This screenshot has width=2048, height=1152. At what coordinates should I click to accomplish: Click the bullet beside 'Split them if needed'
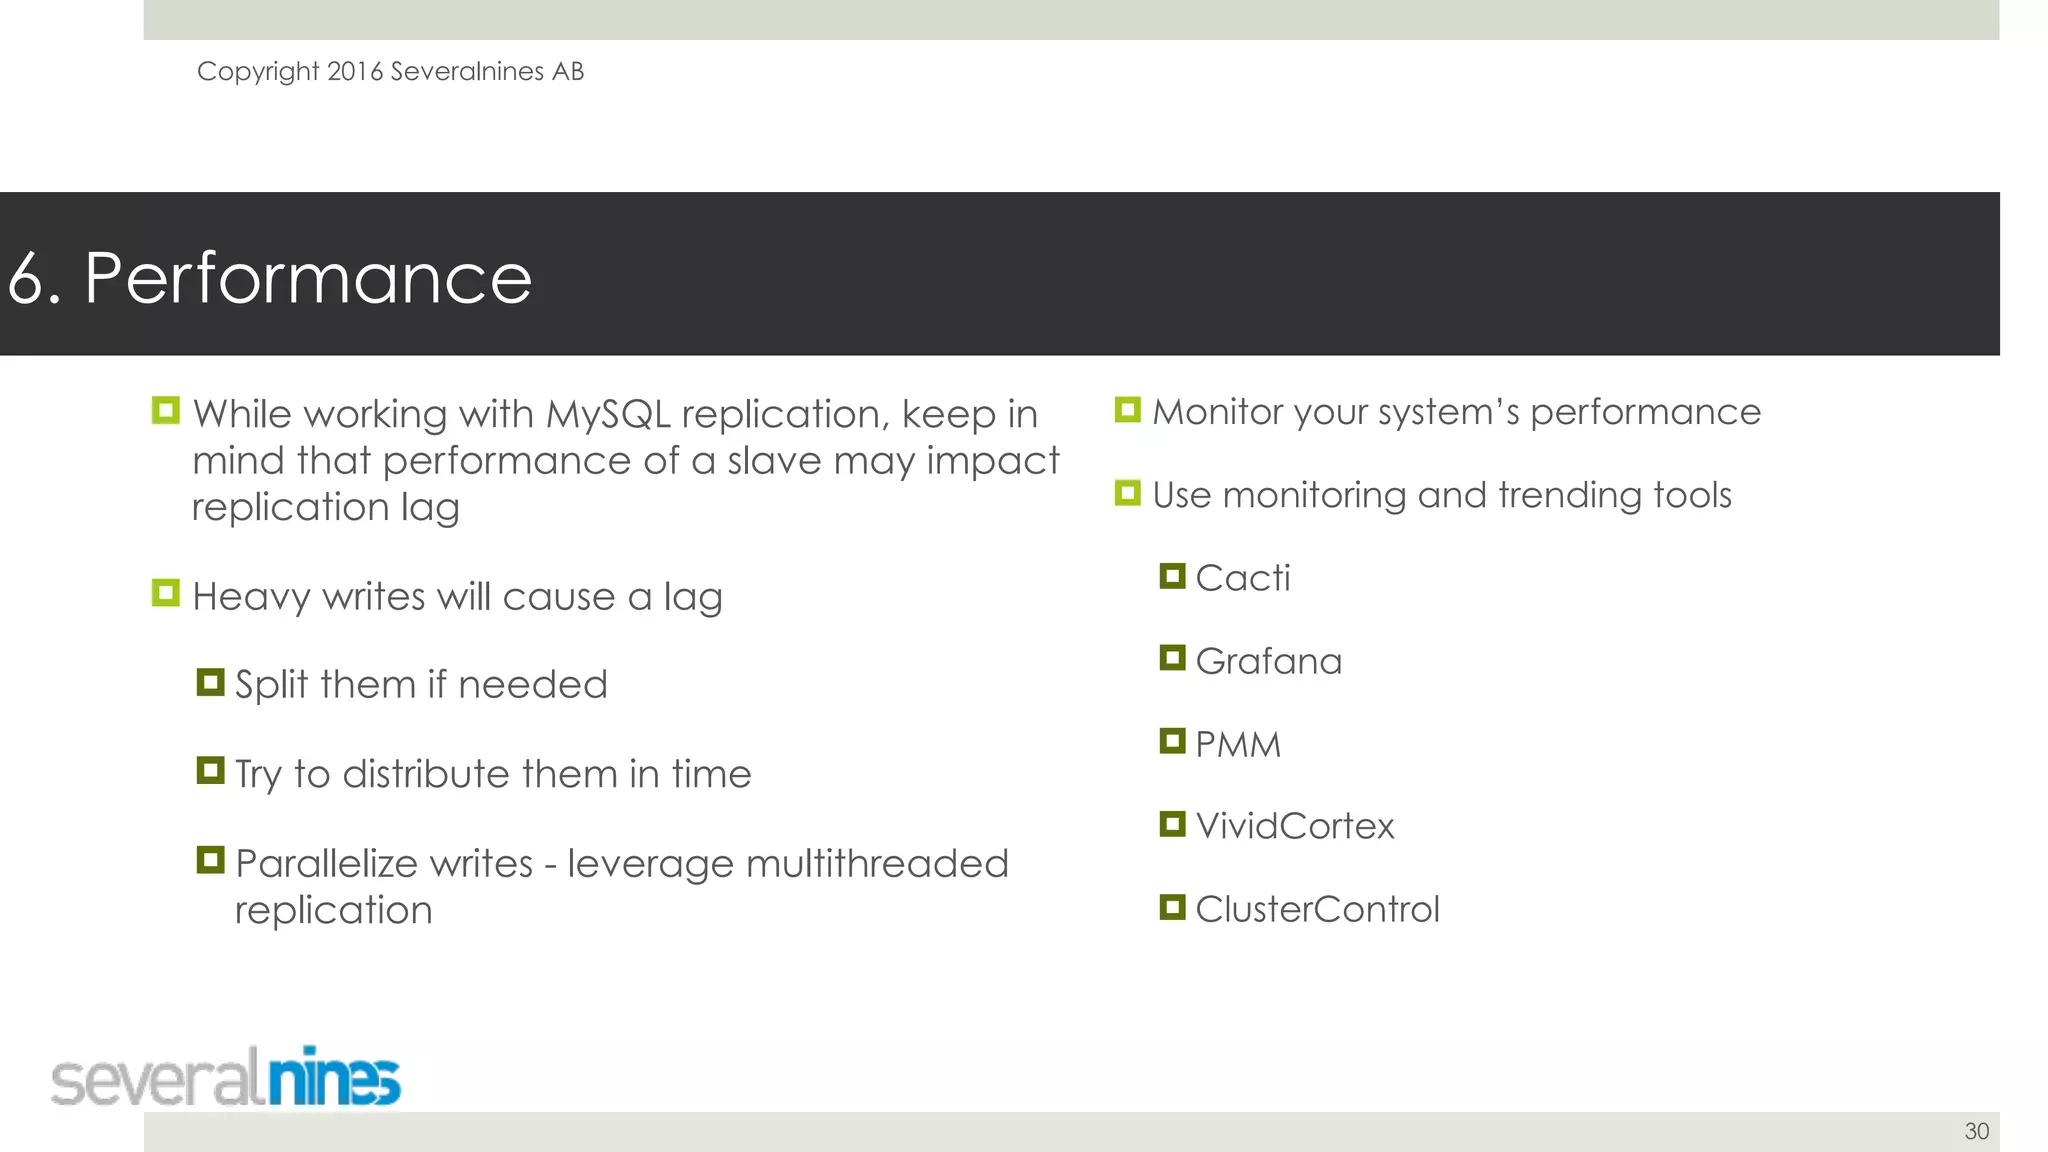[x=210, y=683]
